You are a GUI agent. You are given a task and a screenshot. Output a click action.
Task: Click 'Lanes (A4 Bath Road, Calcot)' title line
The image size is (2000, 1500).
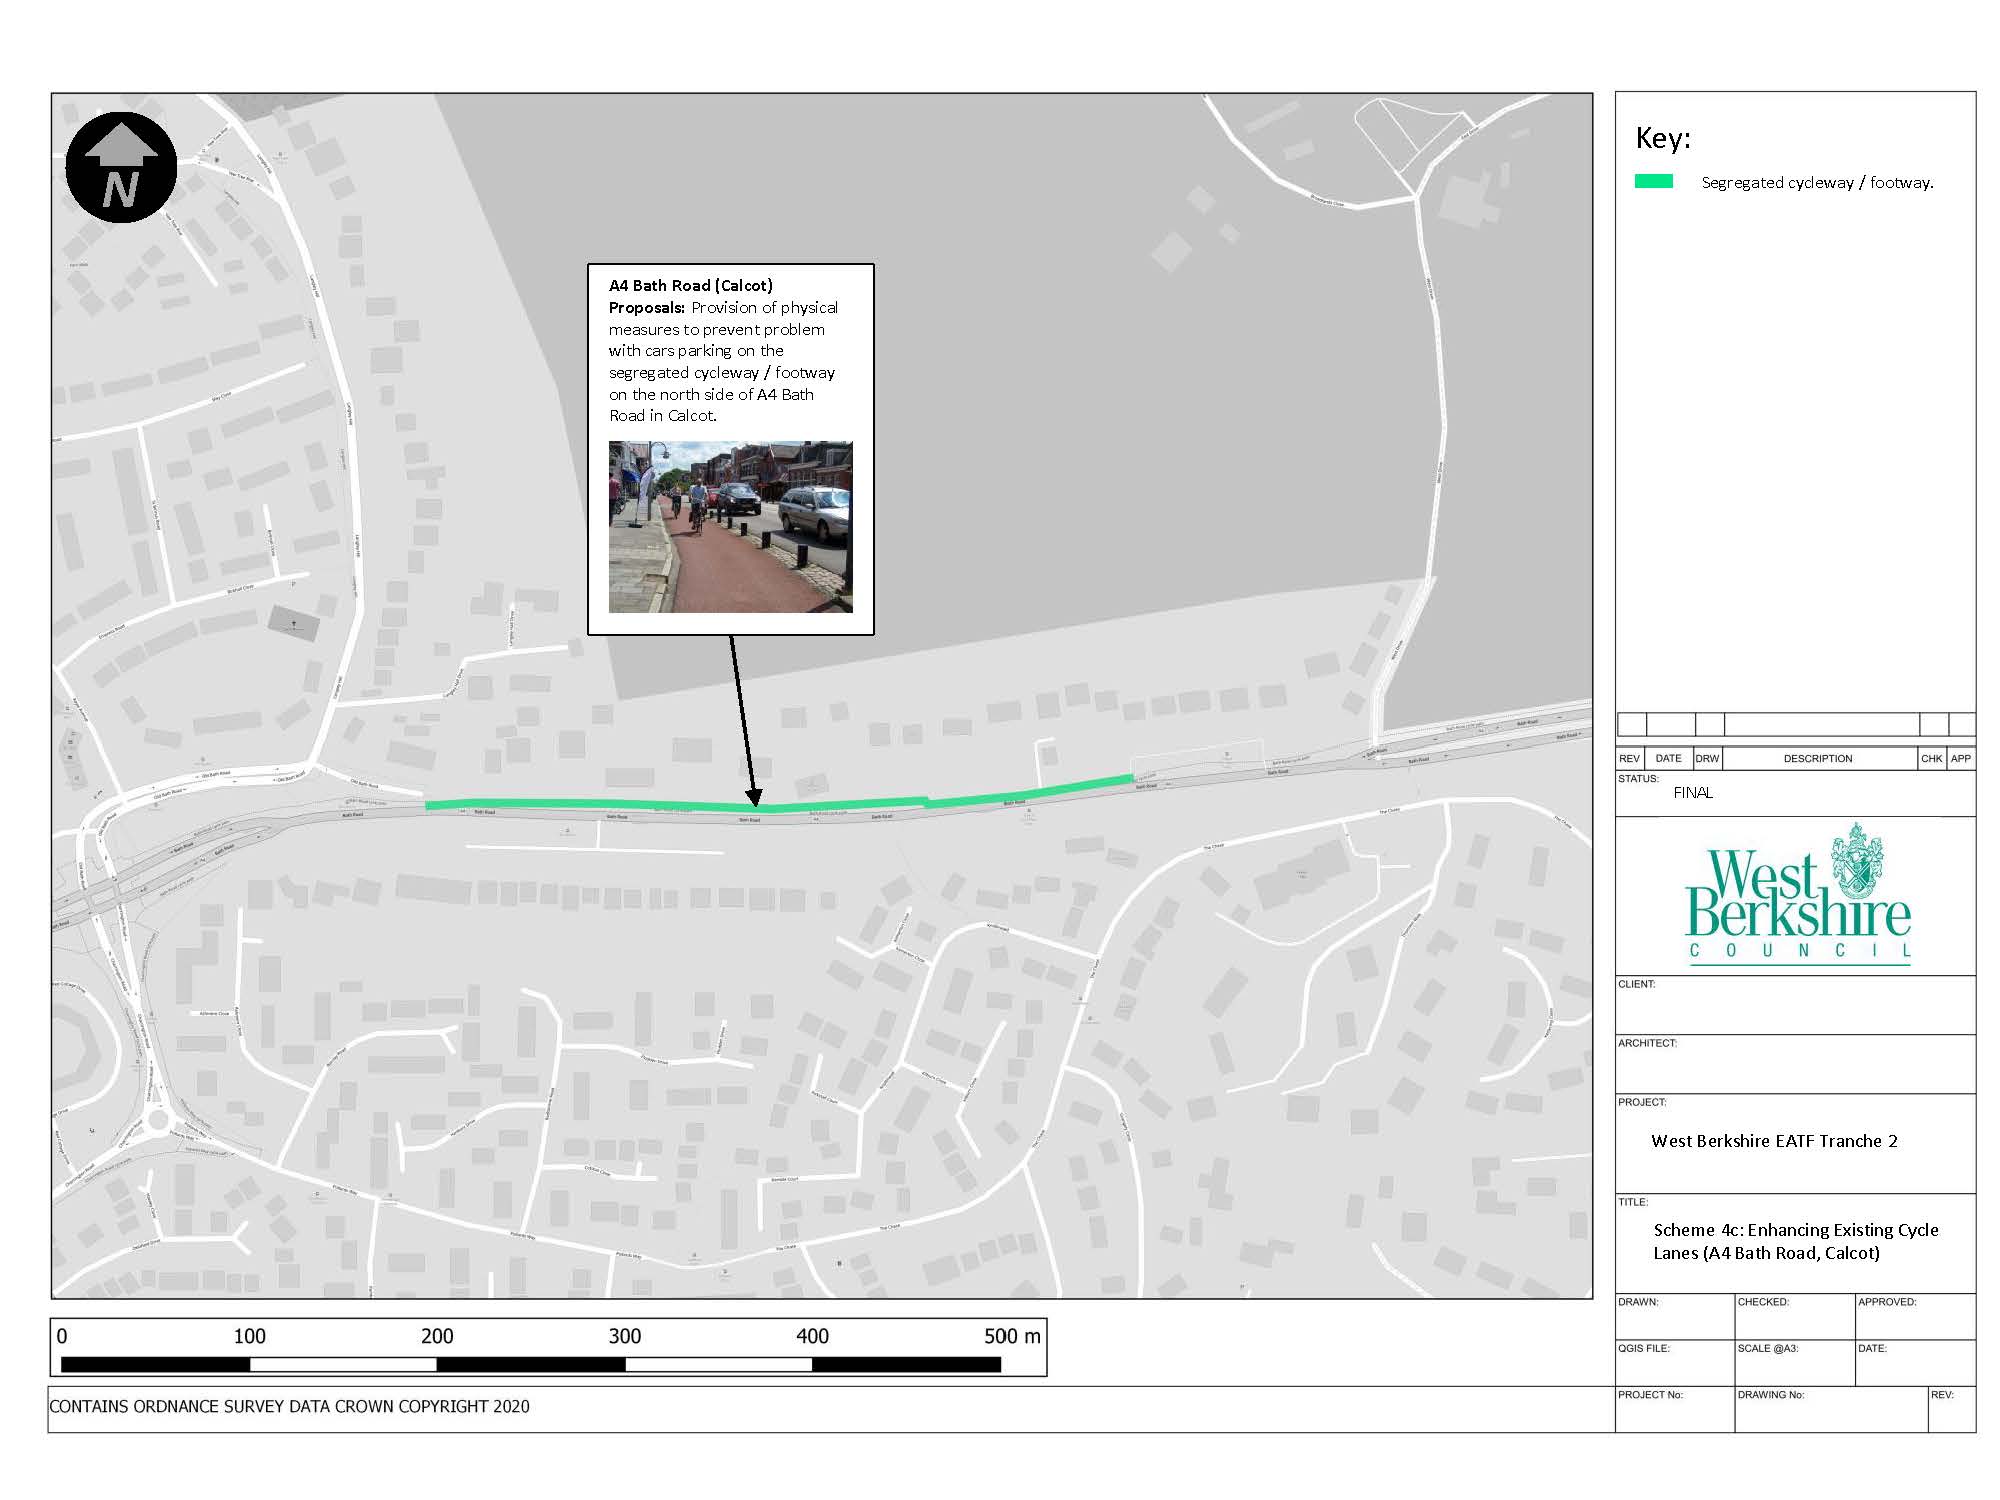[1766, 1253]
